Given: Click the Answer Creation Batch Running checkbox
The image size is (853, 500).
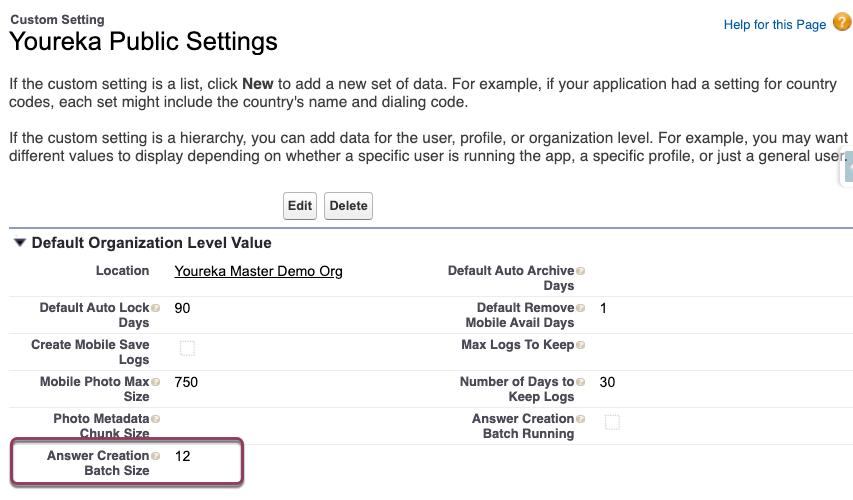Looking at the screenshot, I should (x=612, y=422).
